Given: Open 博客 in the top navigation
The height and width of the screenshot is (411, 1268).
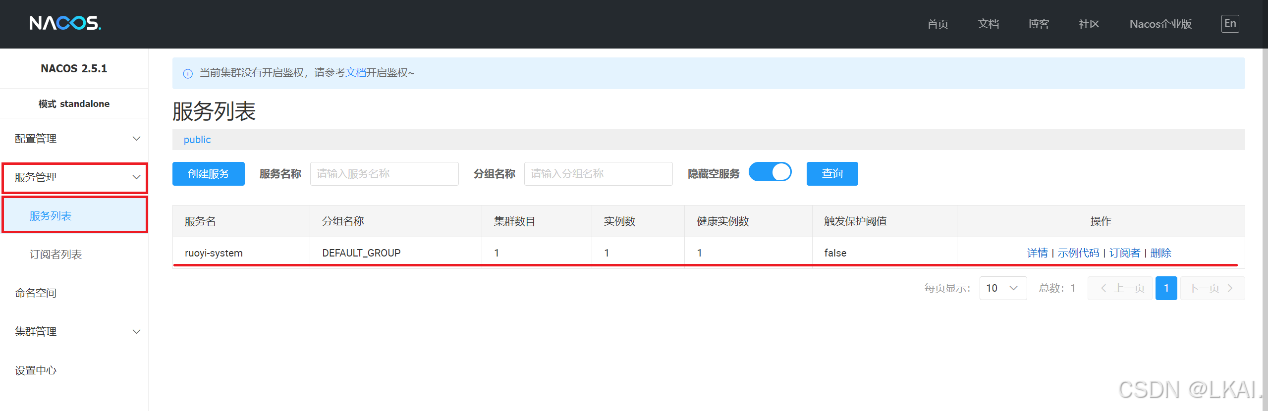Looking at the screenshot, I should (x=1038, y=23).
